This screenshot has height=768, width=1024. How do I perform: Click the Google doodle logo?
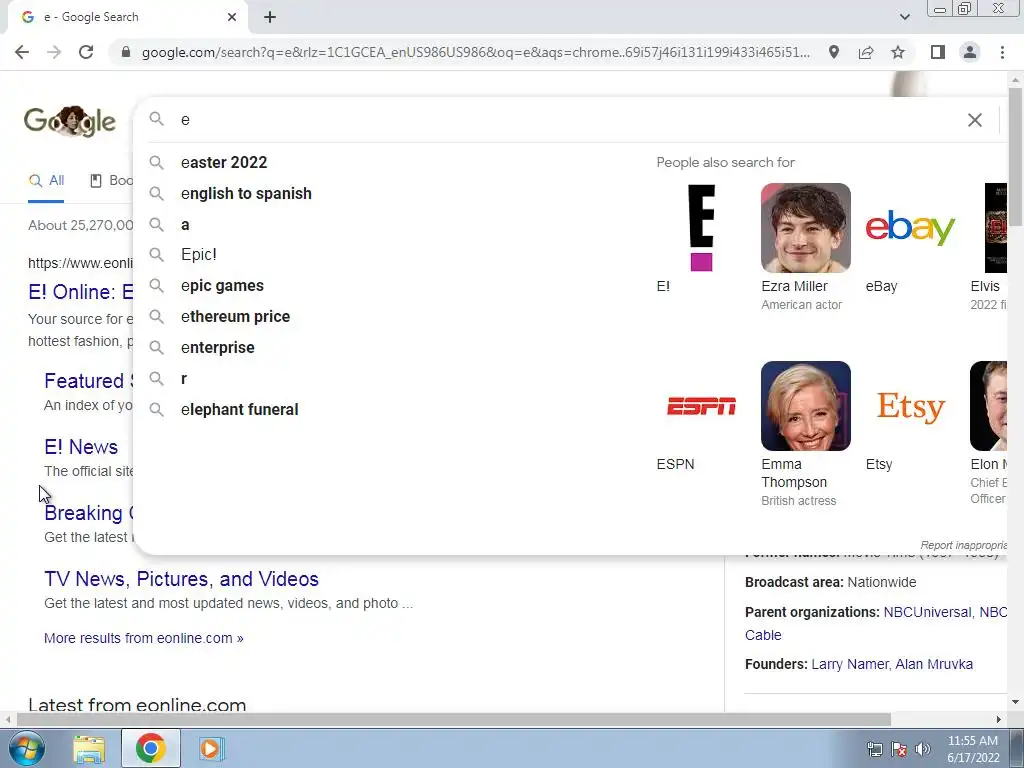point(70,121)
